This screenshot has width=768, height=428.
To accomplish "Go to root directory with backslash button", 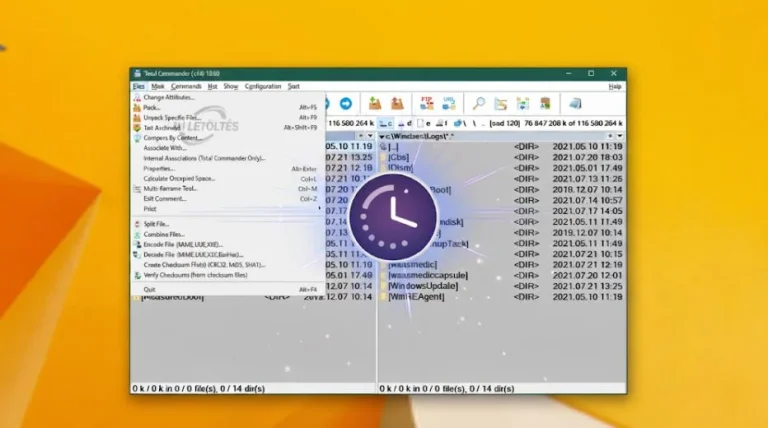I will click(x=474, y=123).
